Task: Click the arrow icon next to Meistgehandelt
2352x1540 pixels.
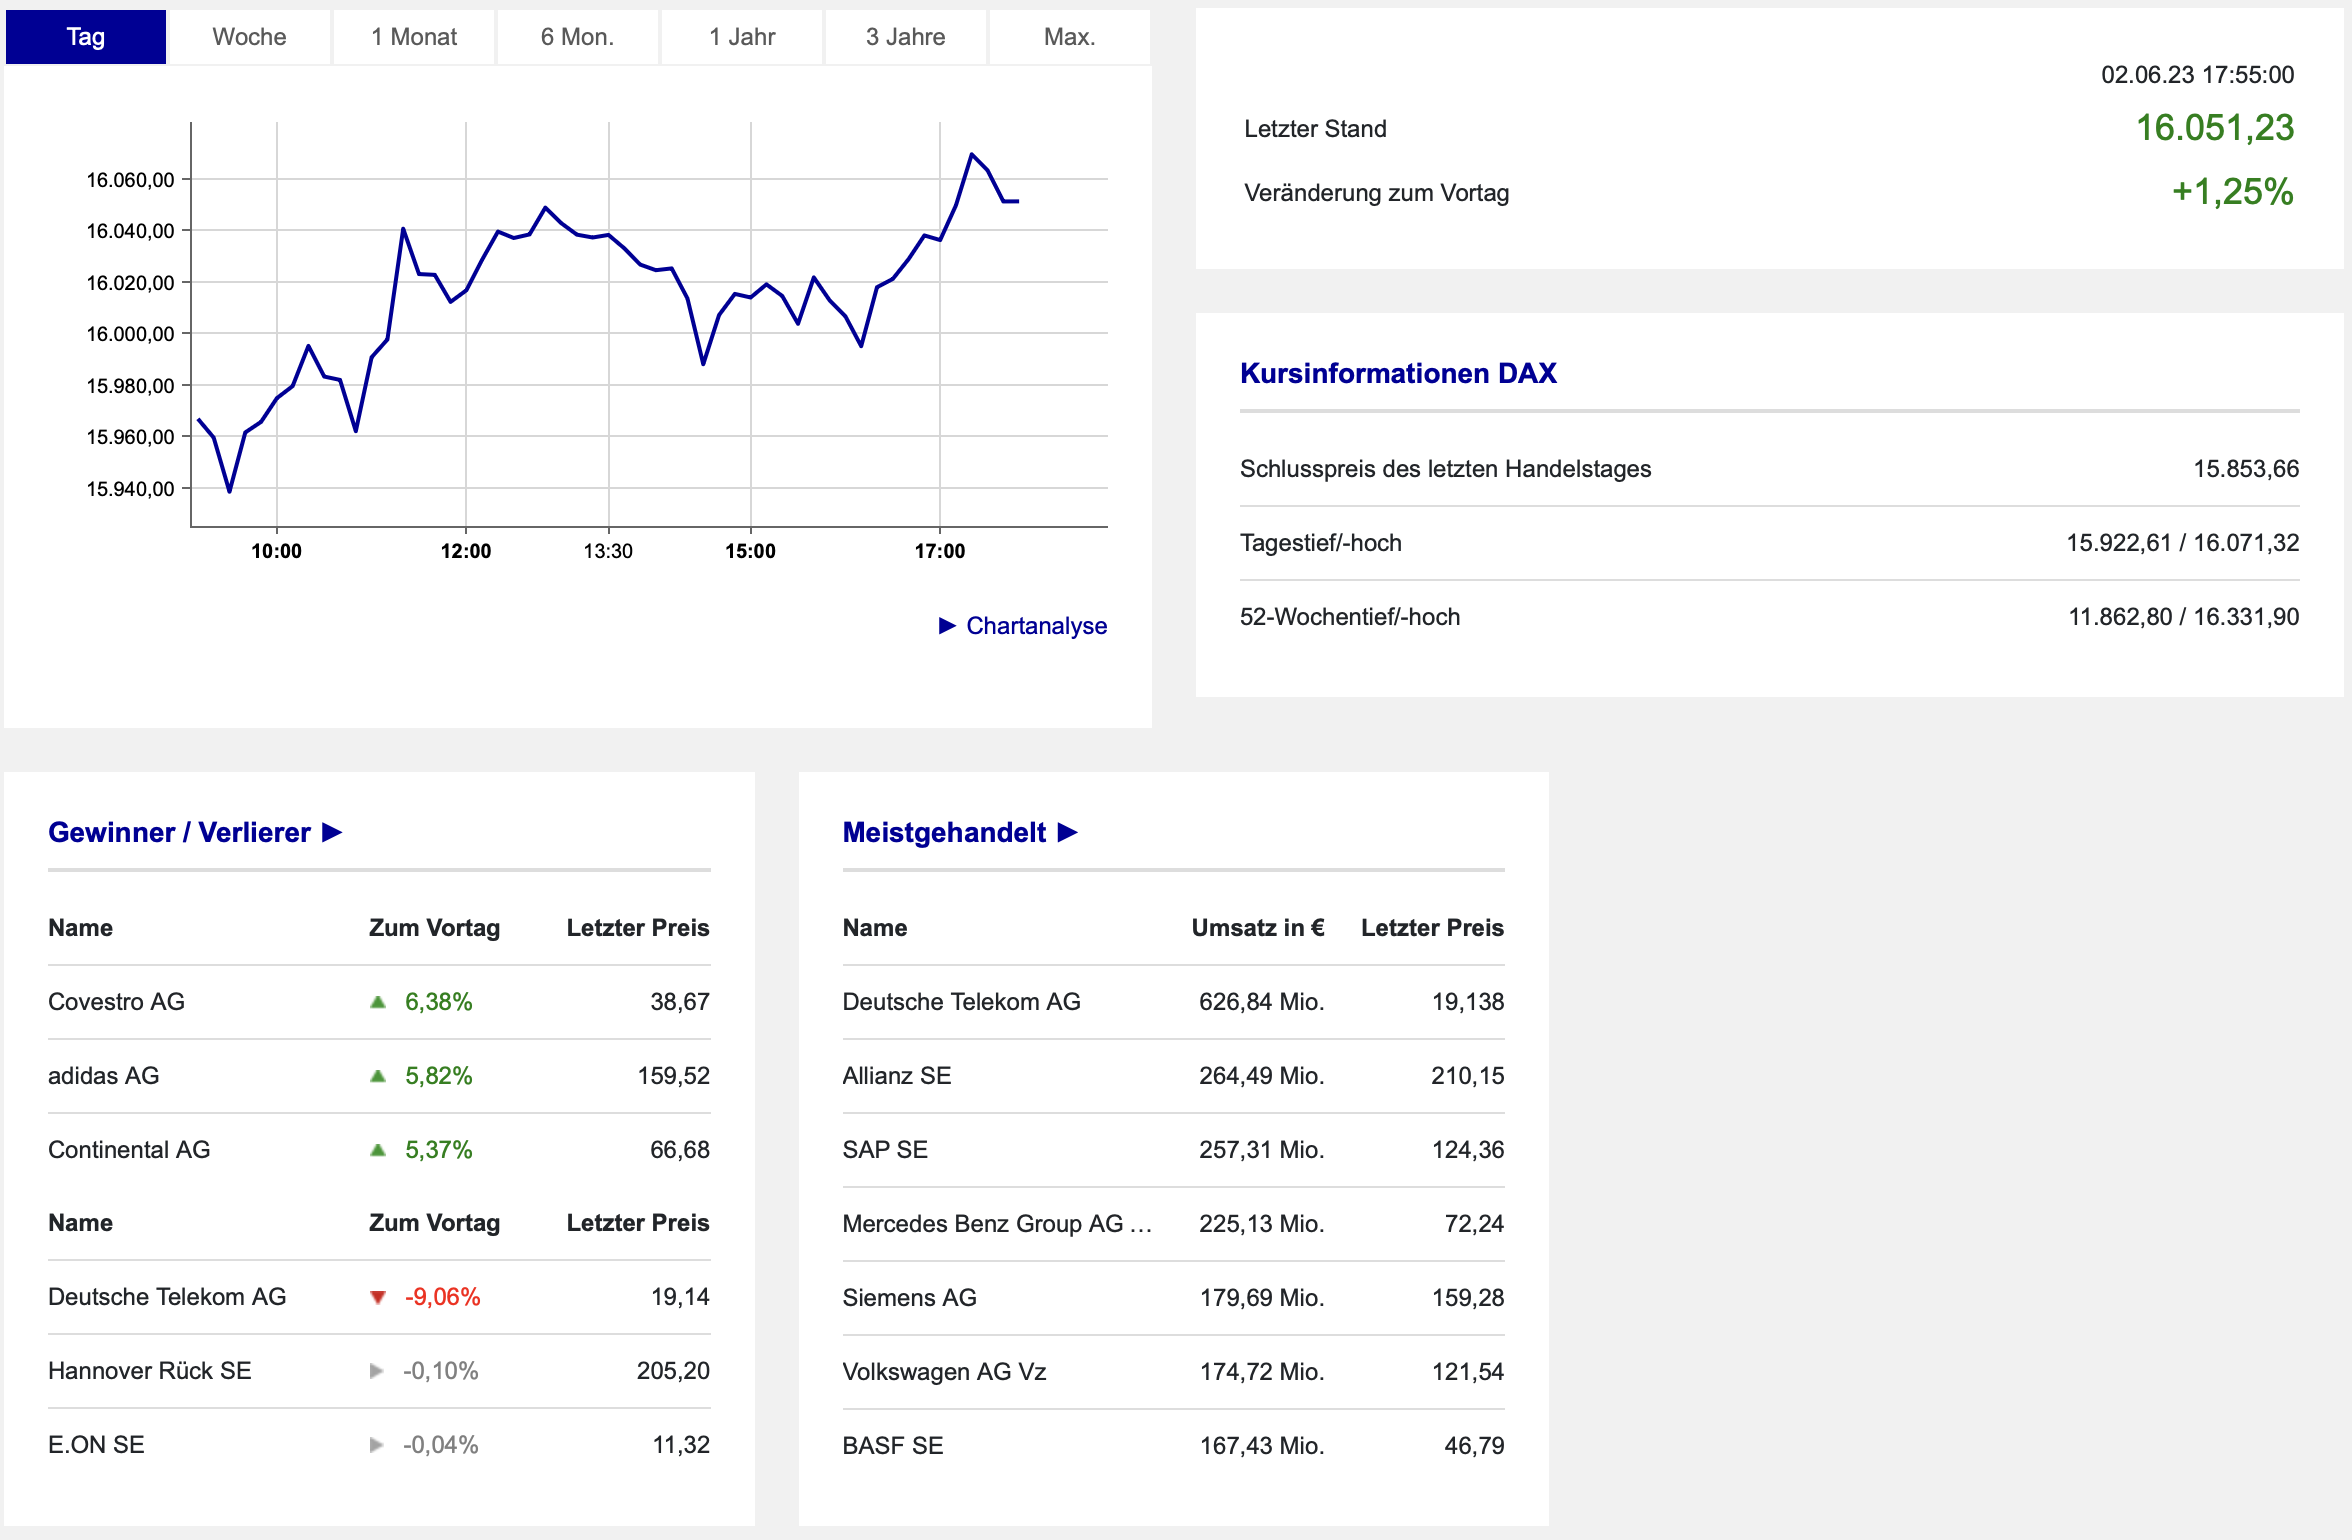Action: coord(1068,832)
